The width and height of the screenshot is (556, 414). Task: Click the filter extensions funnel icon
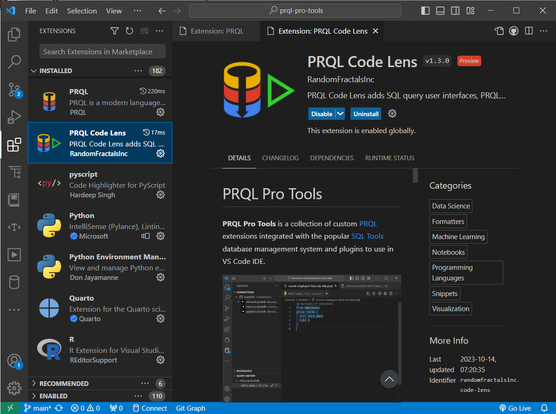pos(115,31)
